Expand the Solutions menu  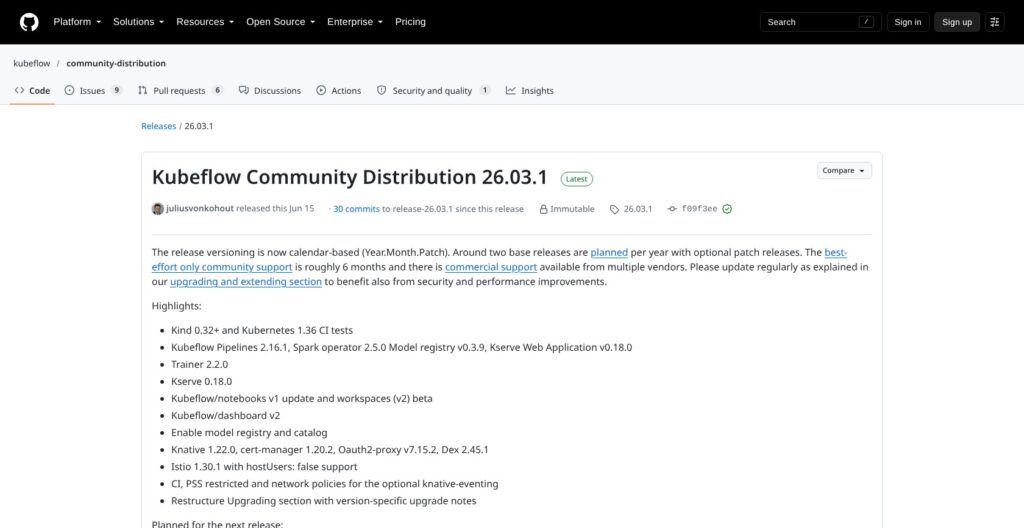[138, 22]
